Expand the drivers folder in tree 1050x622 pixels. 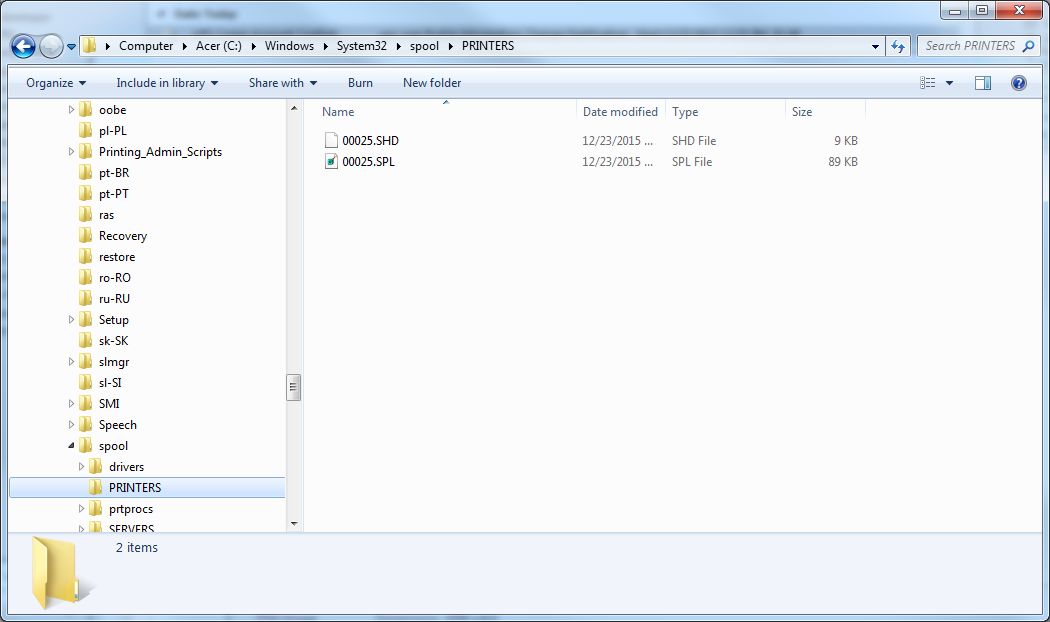coord(82,467)
